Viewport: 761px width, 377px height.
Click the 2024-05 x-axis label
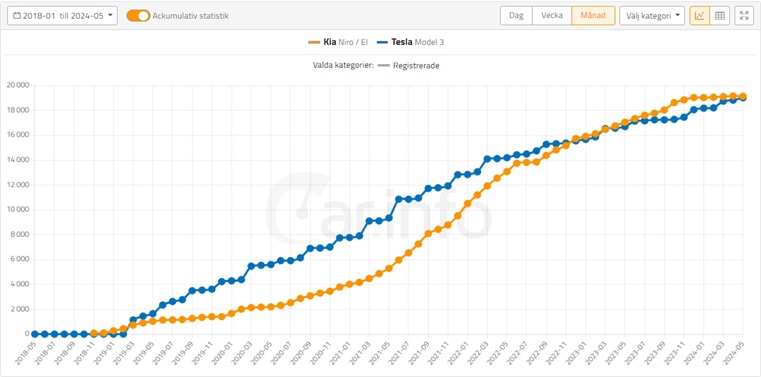tap(733, 353)
